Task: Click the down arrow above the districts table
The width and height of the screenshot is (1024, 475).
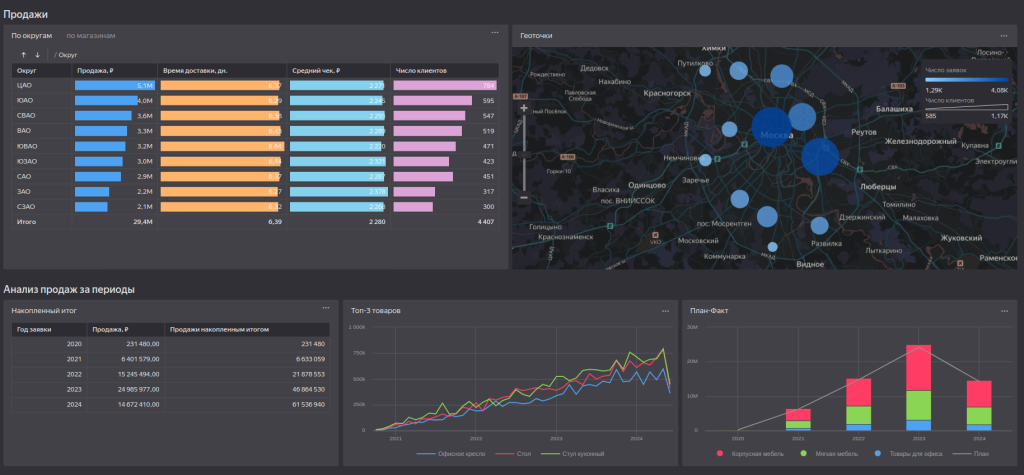Action: (38, 54)
